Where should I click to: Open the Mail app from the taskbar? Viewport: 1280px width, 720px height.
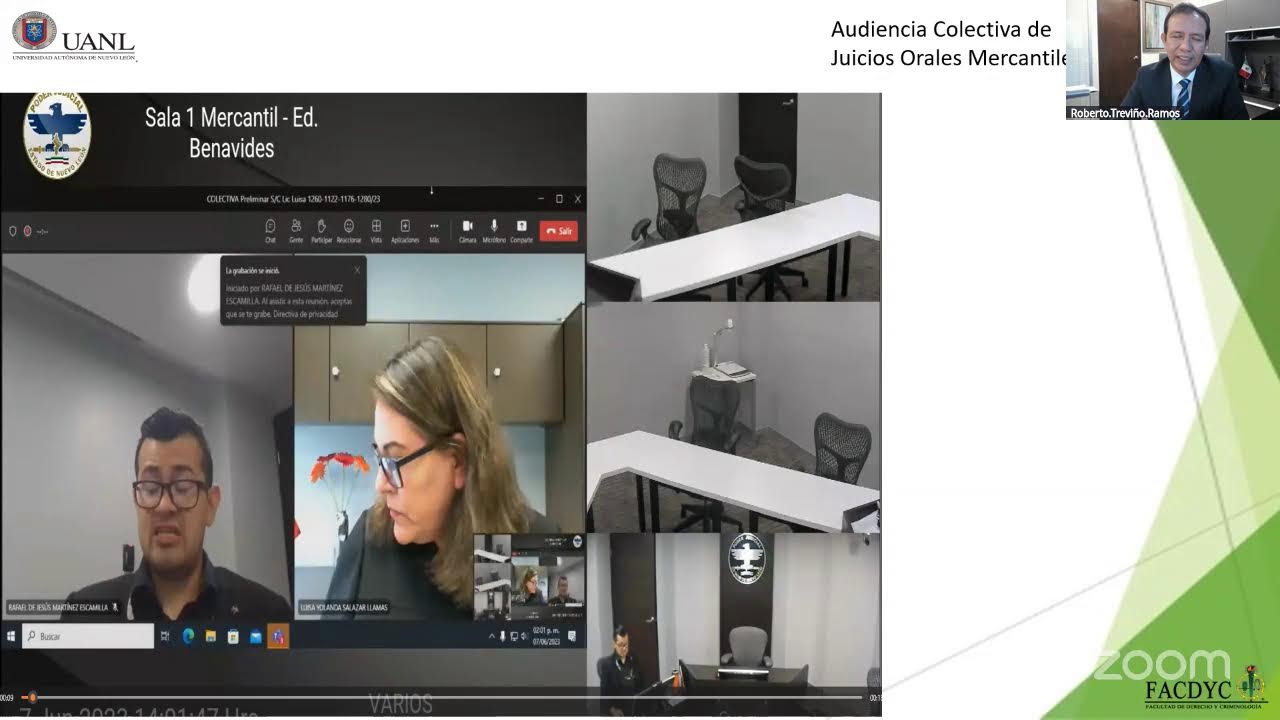pos(256,636)
